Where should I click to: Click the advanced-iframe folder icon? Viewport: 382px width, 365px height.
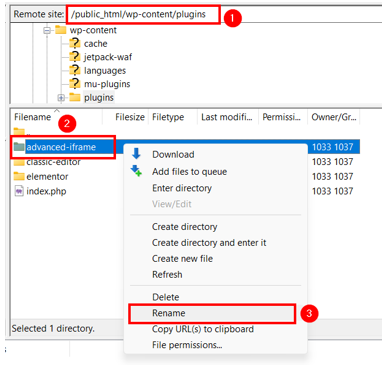click(19, 146)
